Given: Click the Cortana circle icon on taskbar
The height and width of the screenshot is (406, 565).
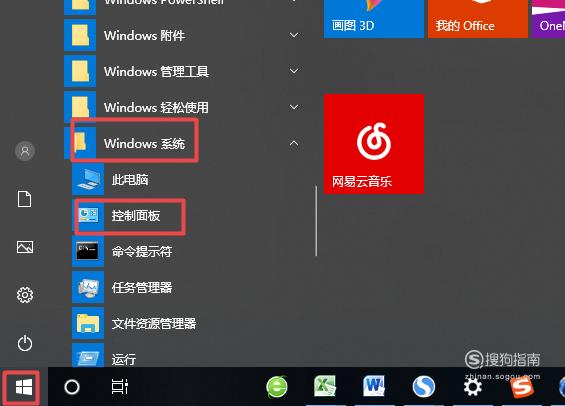Looking at the screenshot, I should (x=72, y=387).
